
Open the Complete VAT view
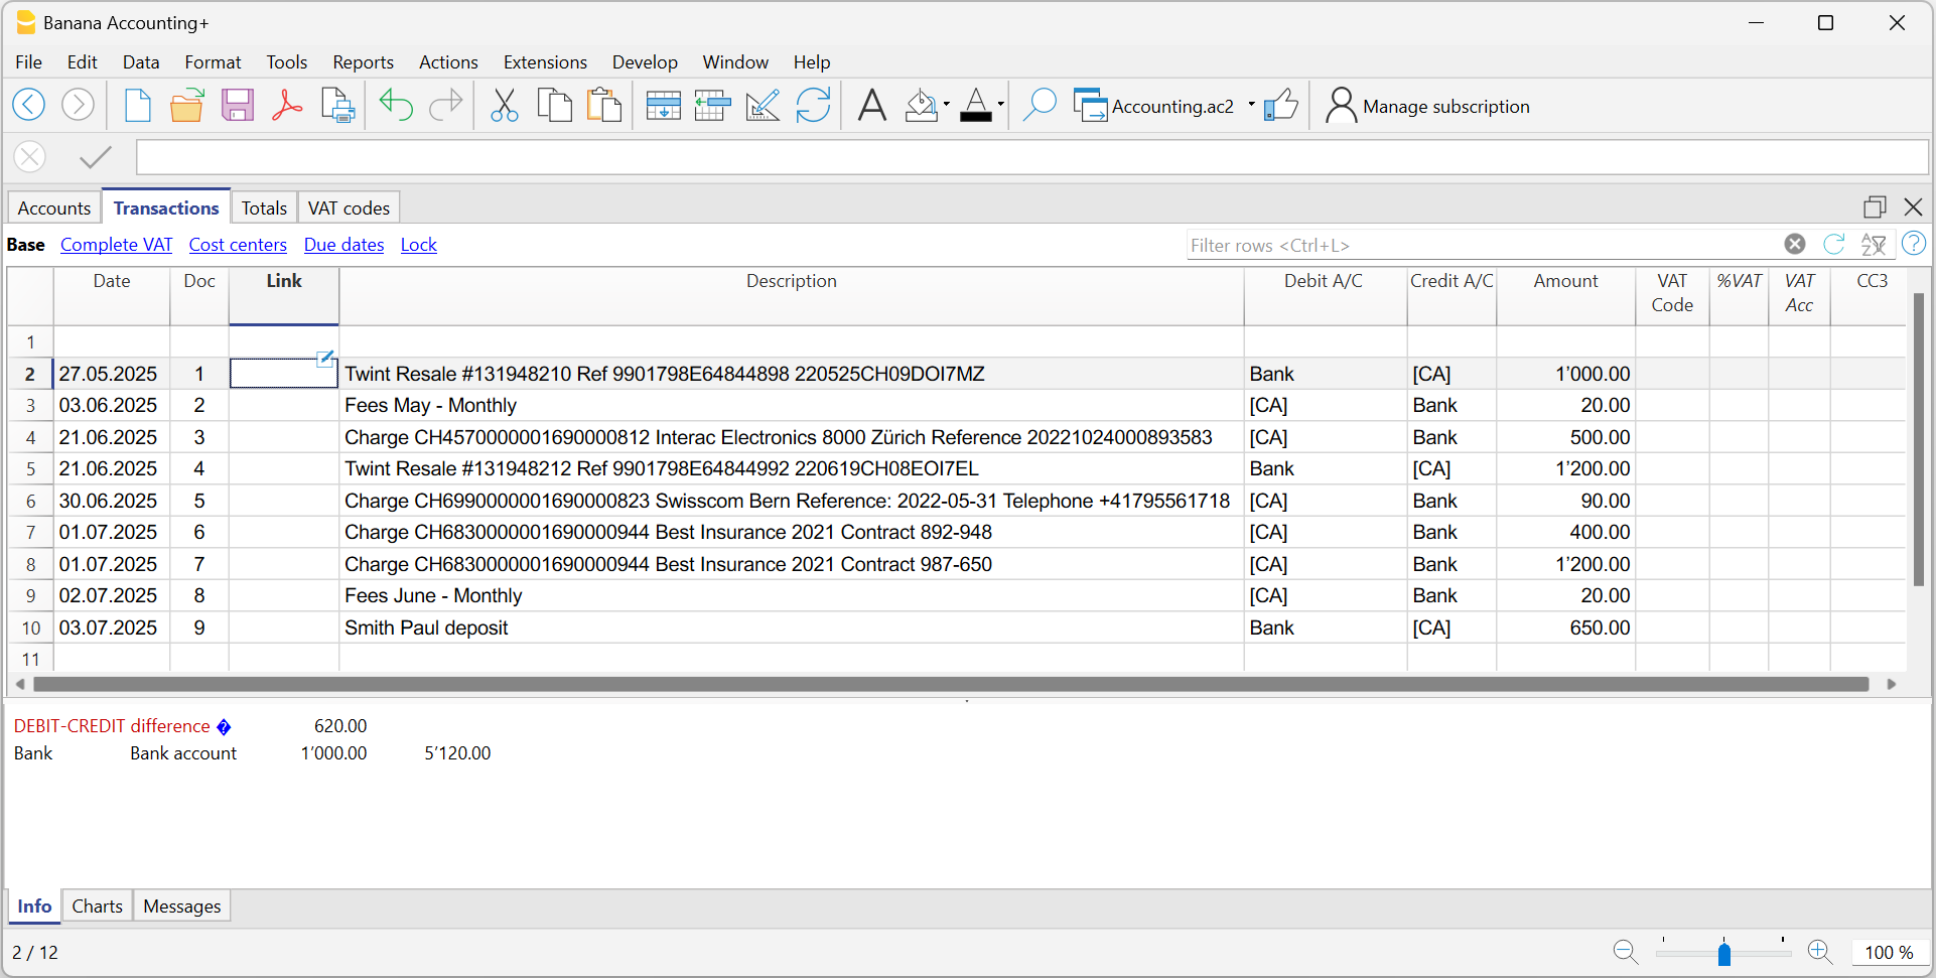116,244
